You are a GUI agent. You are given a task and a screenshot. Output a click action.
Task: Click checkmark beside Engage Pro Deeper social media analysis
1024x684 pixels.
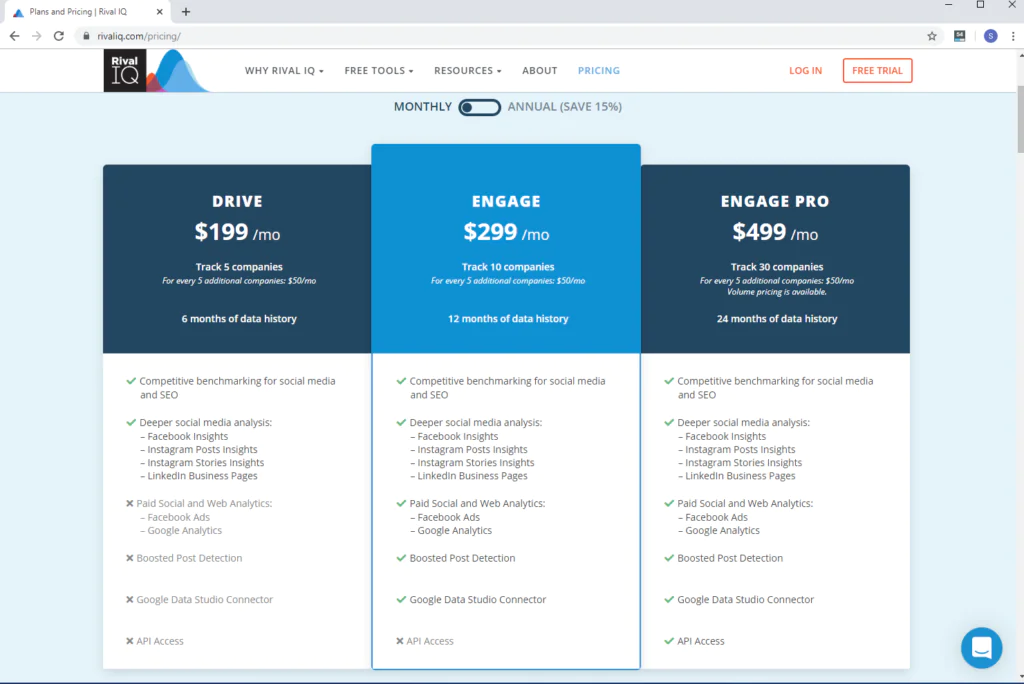669,422
